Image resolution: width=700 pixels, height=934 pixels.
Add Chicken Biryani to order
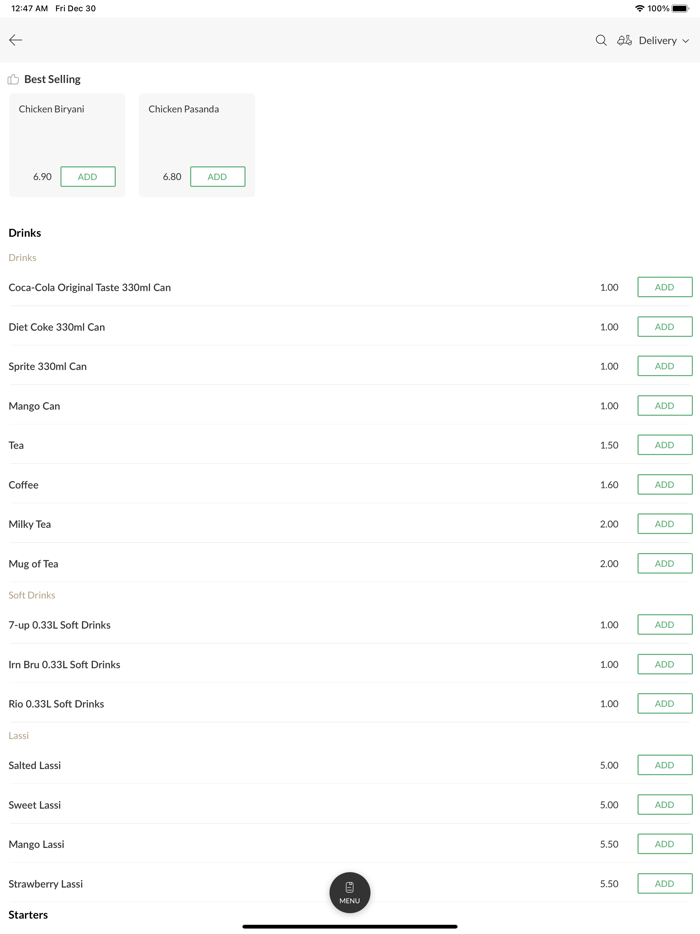(88, 177)
